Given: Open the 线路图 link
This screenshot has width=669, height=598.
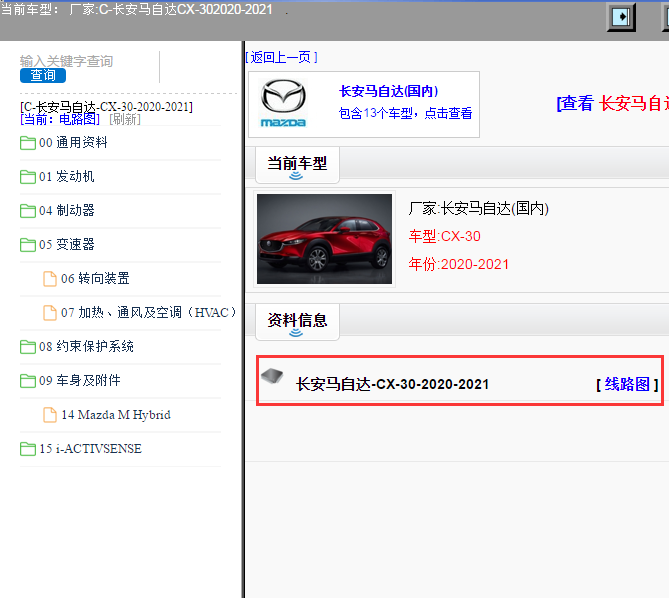Looking at the screenshot, I should pyautogui.click(x=627, y=384).
